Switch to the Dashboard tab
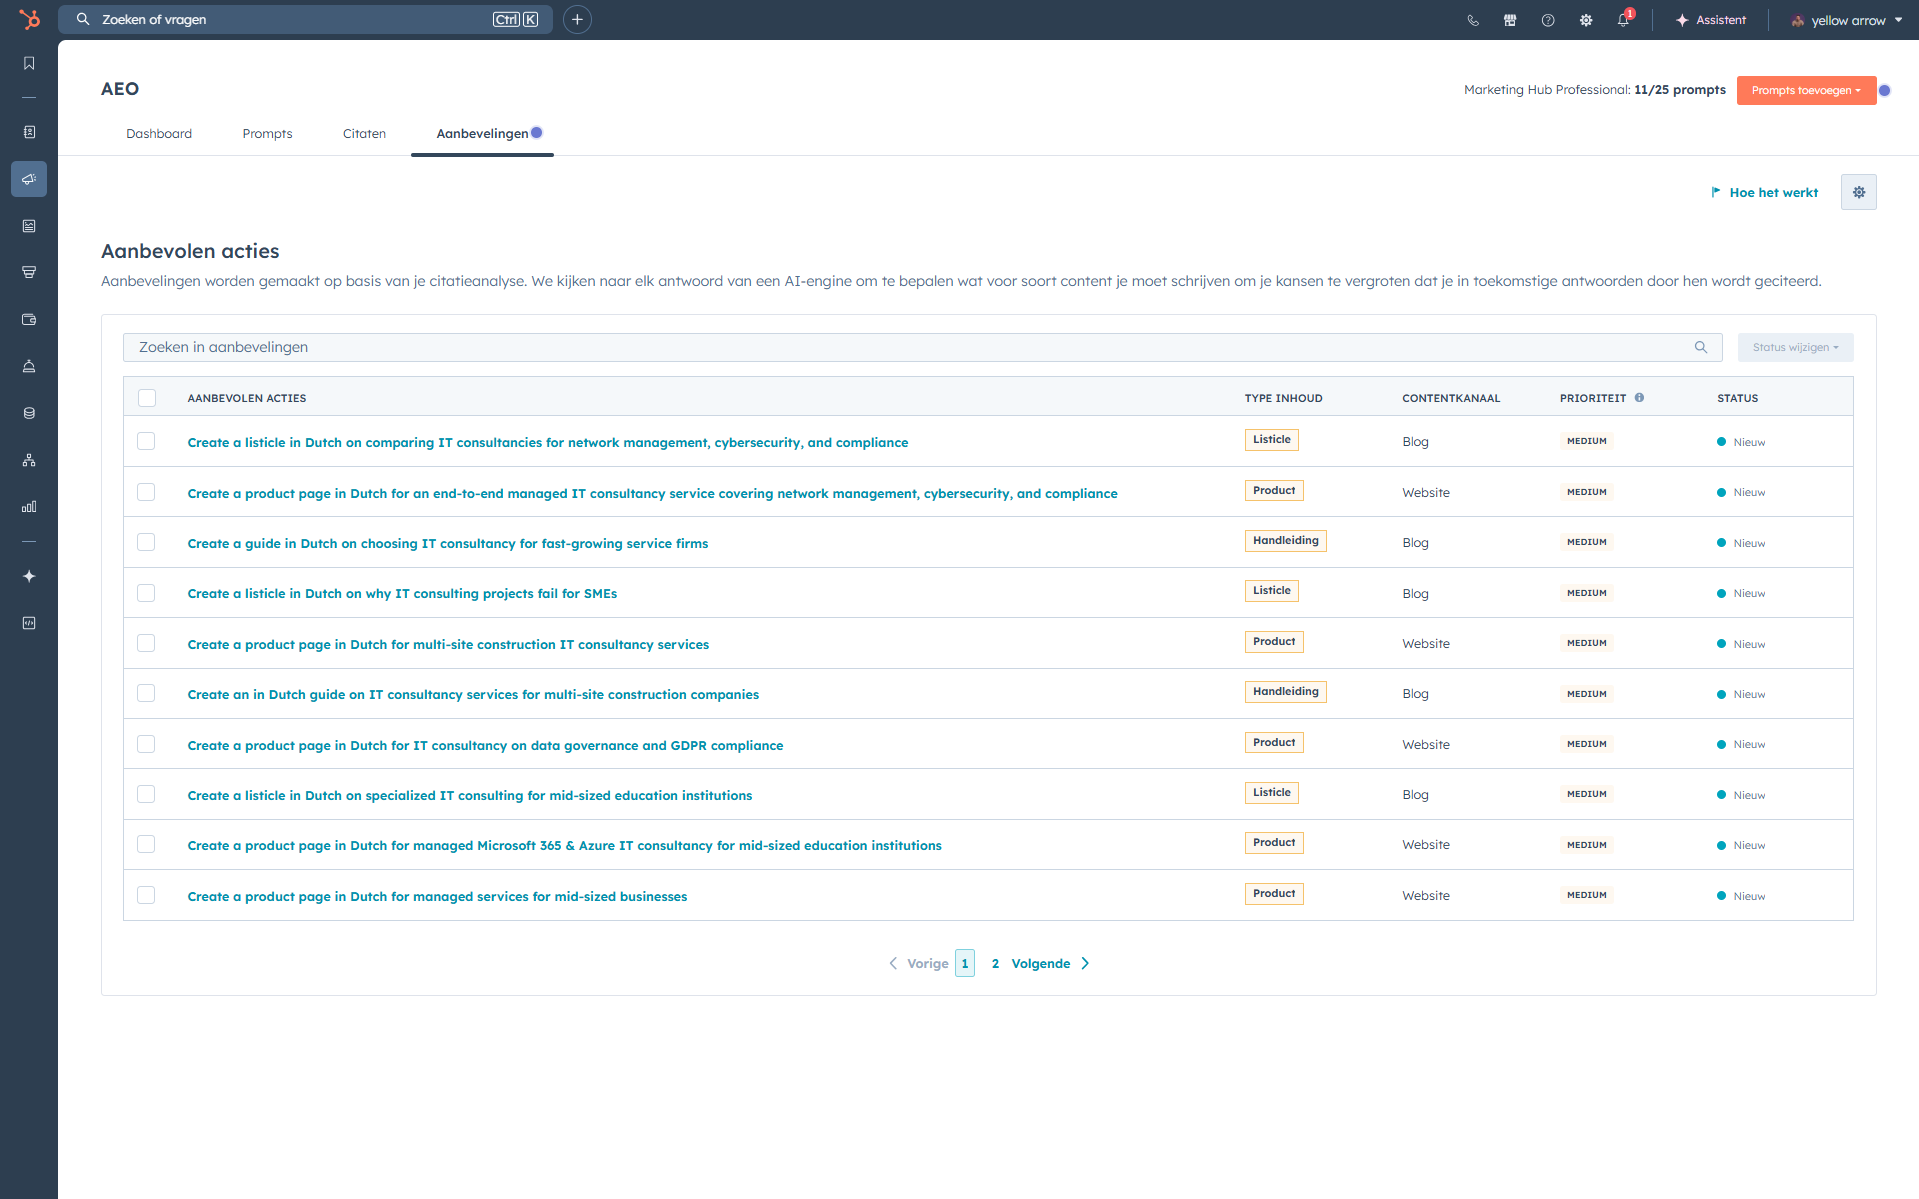1919x1199 pixels. coord(159,134)
